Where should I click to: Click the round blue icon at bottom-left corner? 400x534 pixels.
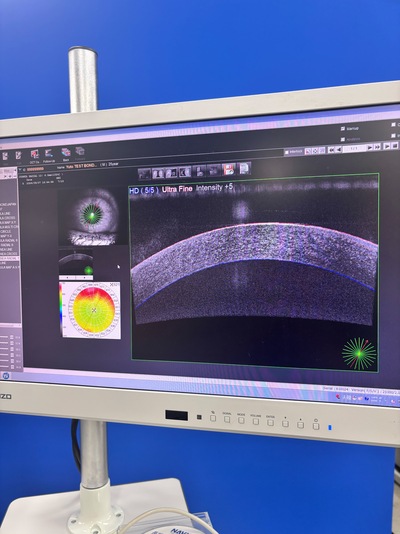coord(6,376)
